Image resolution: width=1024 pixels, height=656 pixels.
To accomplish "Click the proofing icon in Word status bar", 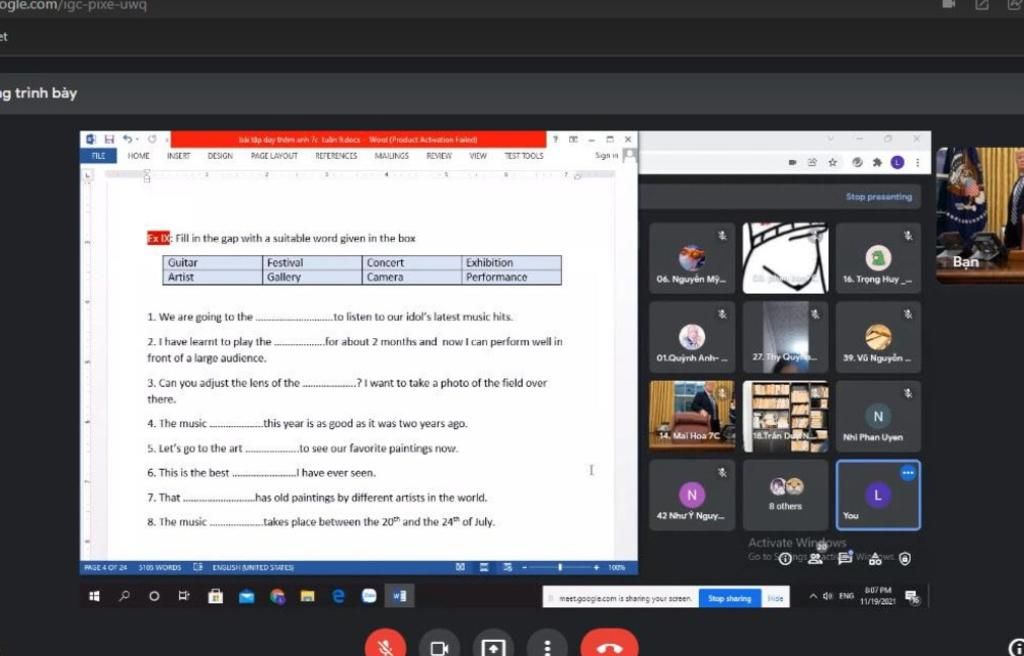I will pos(198,567).
